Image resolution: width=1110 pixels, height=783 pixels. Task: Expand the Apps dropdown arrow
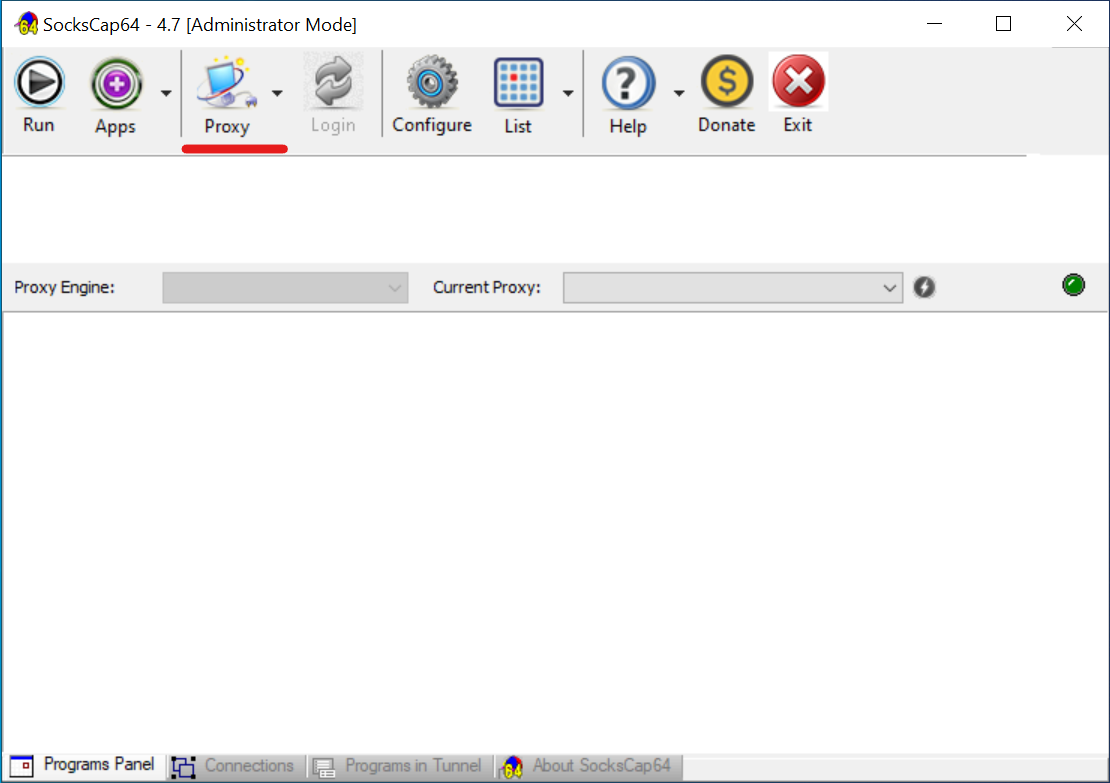coord(166,94)
